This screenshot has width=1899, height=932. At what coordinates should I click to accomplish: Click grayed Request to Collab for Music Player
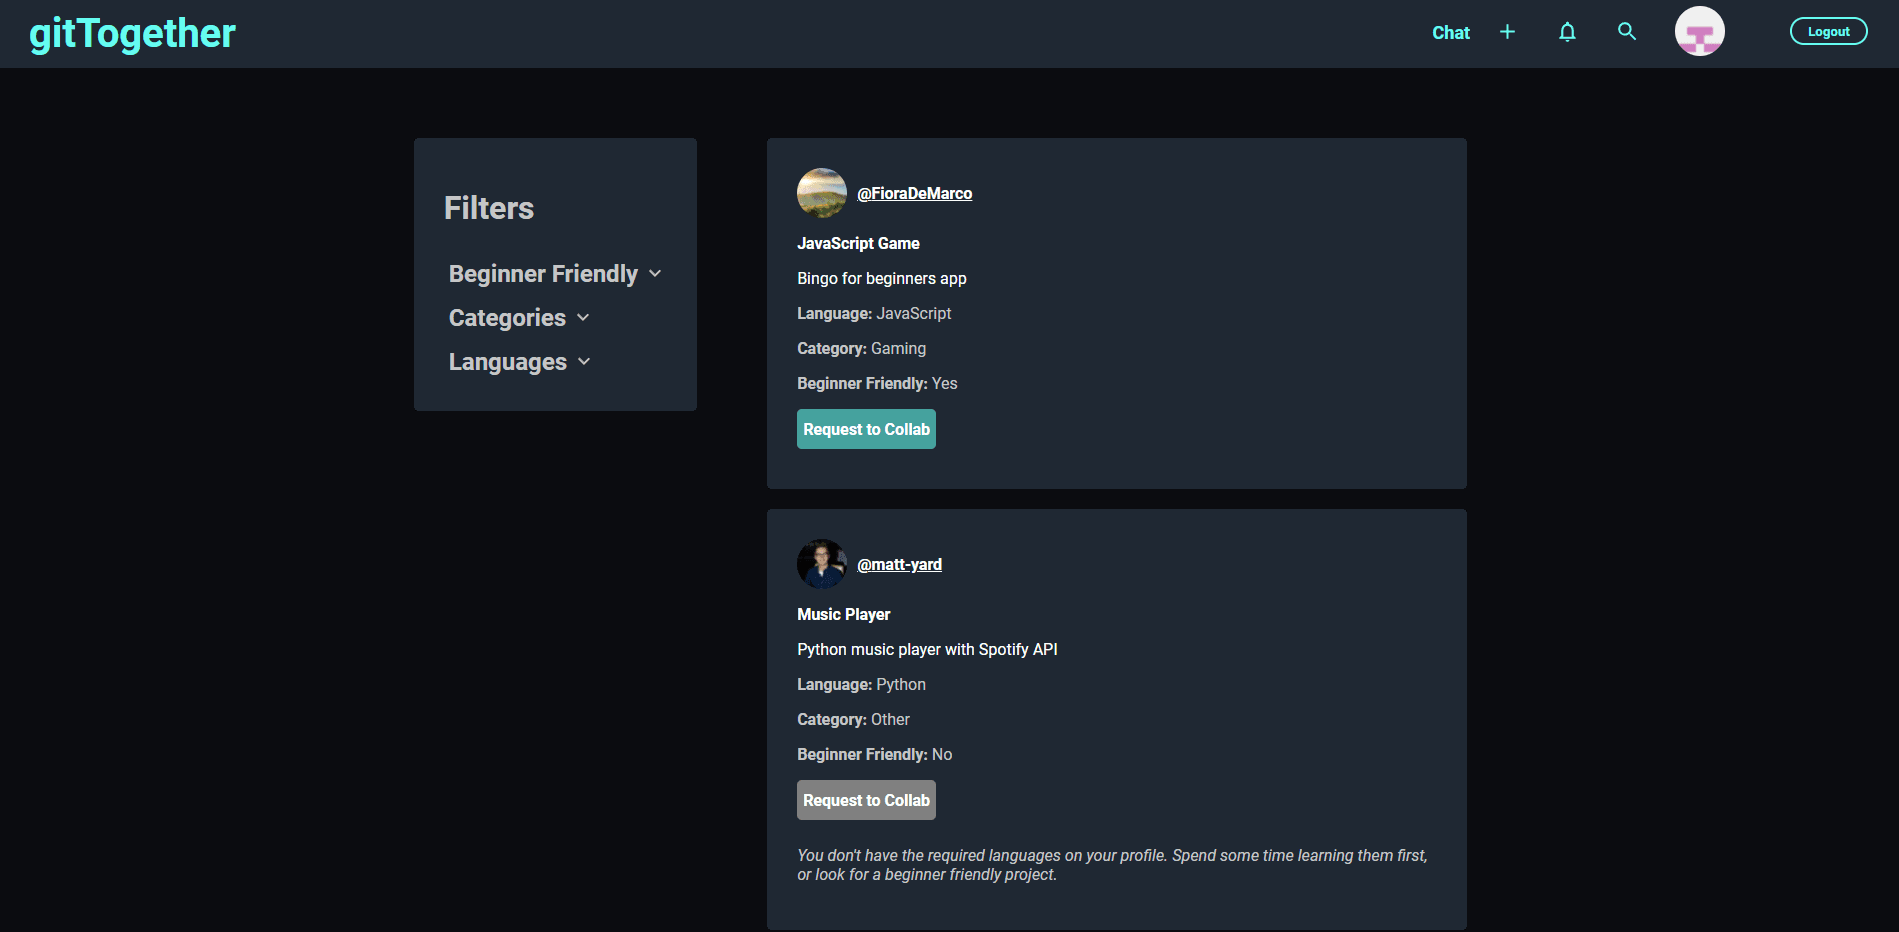click(866, 800)
